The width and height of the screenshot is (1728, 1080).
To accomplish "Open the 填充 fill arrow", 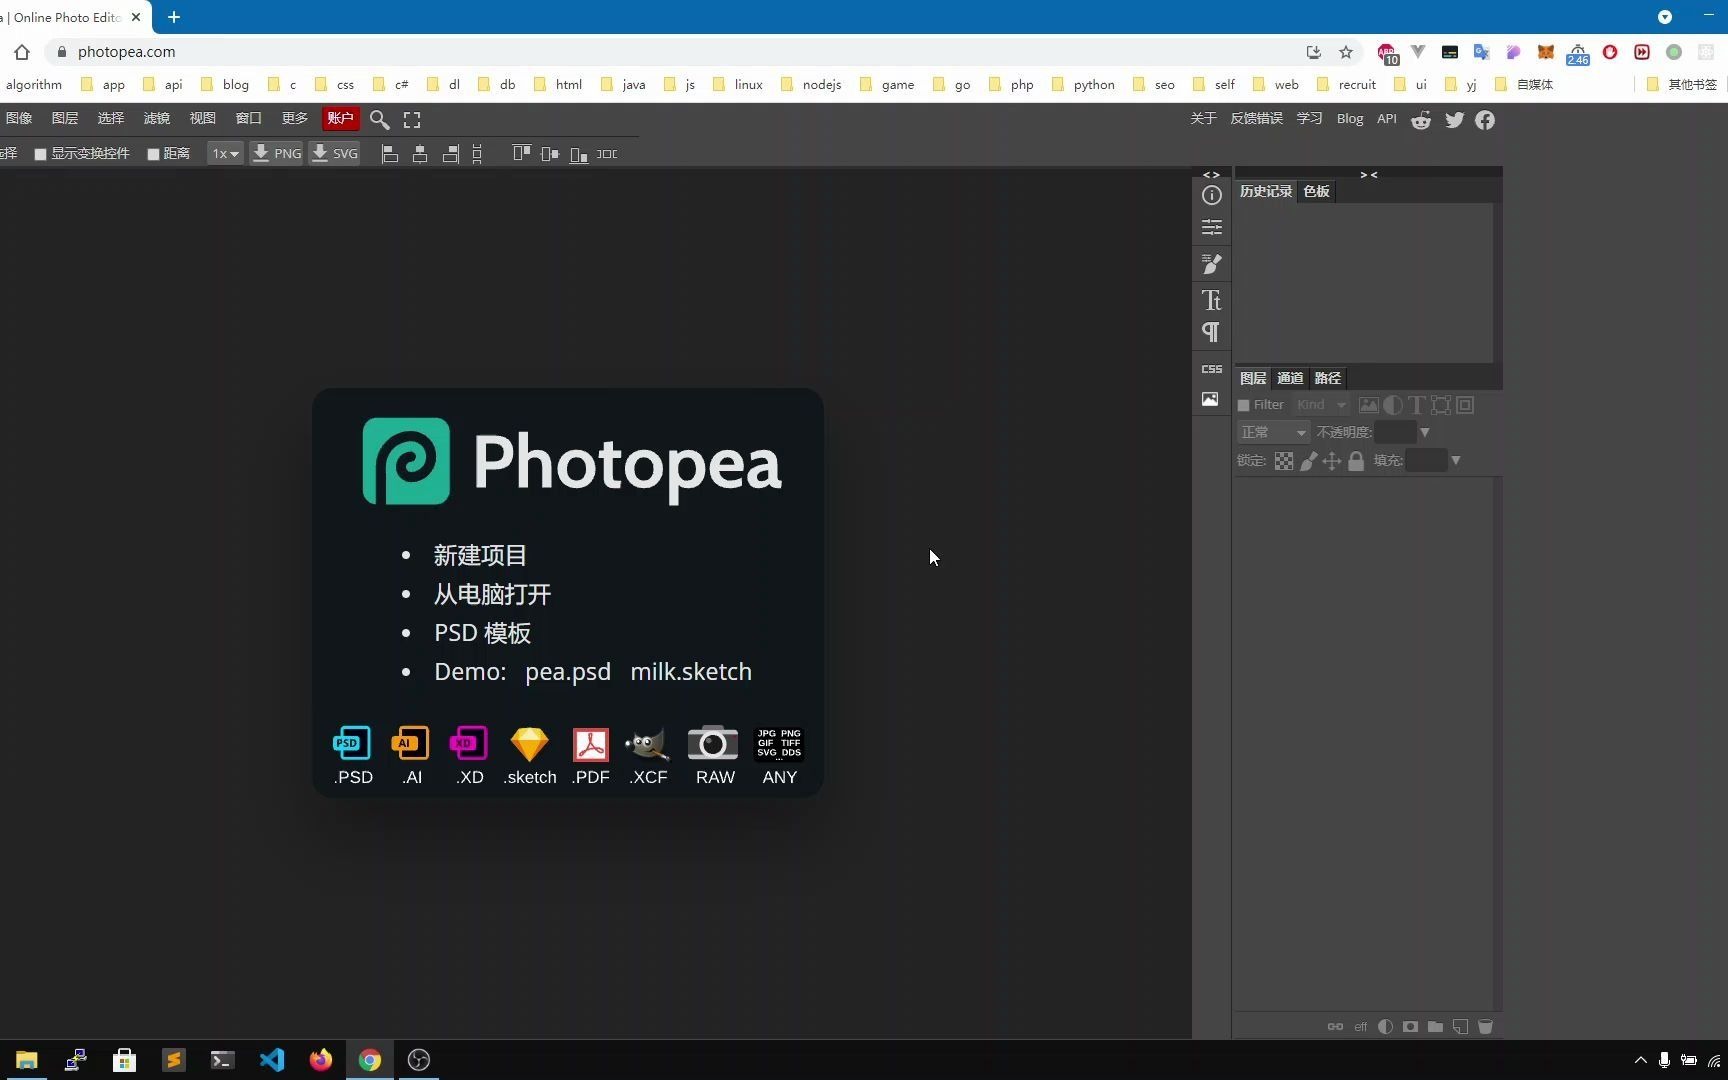I will tap(1456, 461).
